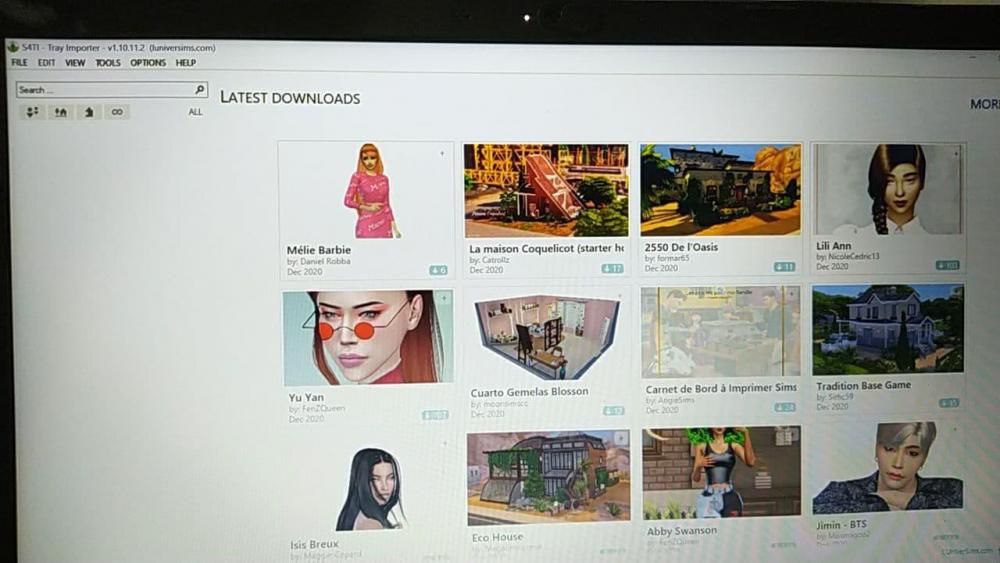Click the plus icon on Lili Ann card

pyautogui.click(x=955, y=153)
